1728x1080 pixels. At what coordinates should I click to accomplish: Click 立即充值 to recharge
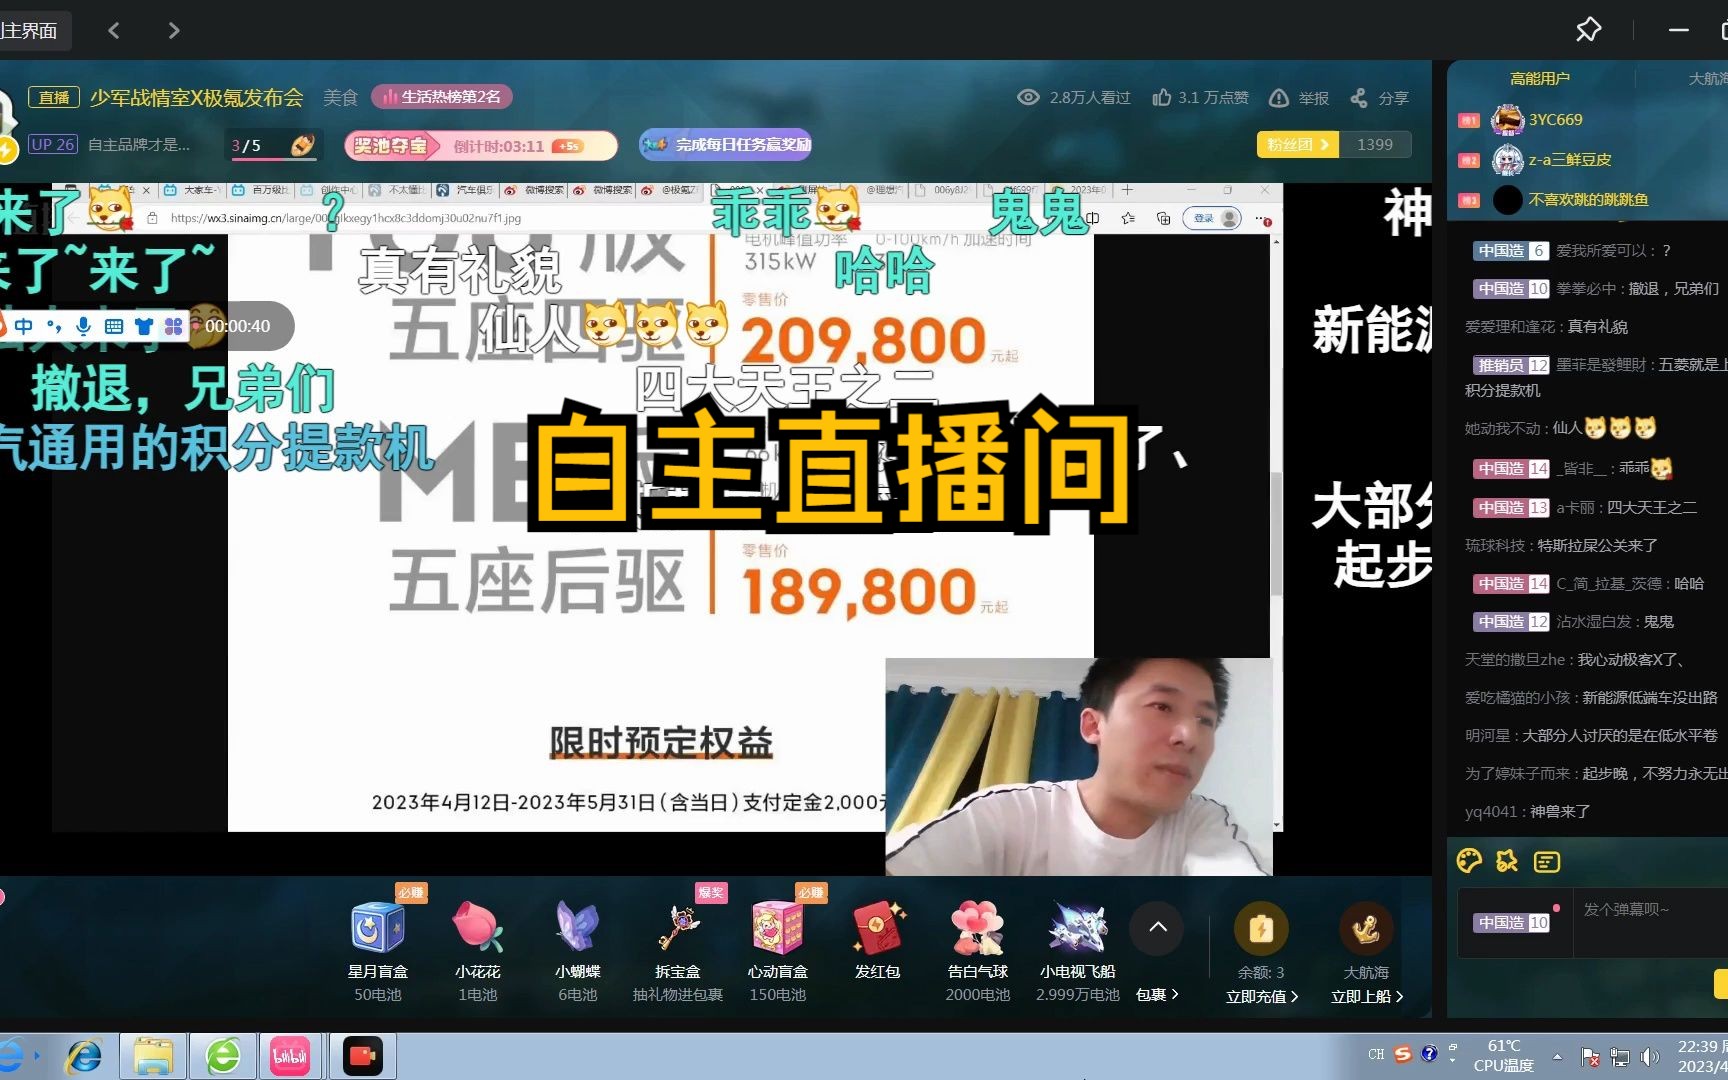[x=1261, y=997]
